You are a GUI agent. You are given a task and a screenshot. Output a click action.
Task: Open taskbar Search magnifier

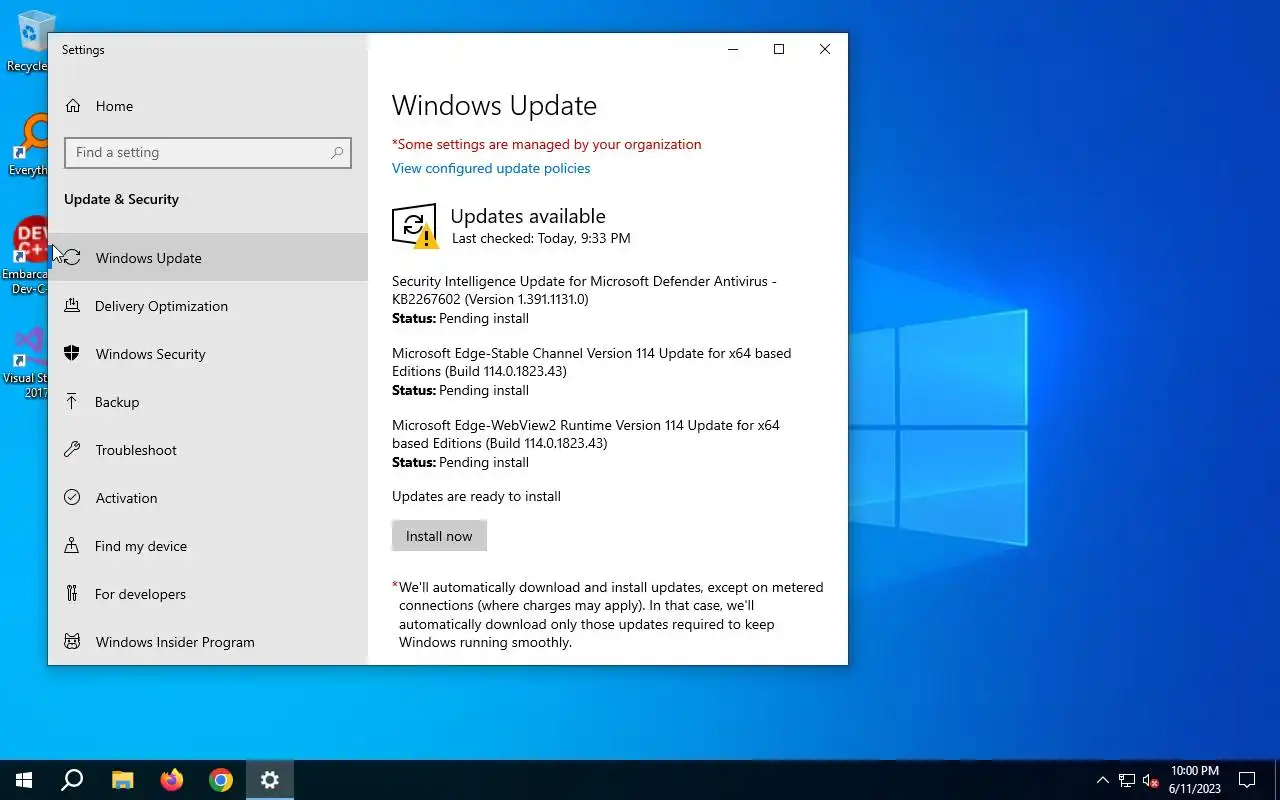coord(72,780)
